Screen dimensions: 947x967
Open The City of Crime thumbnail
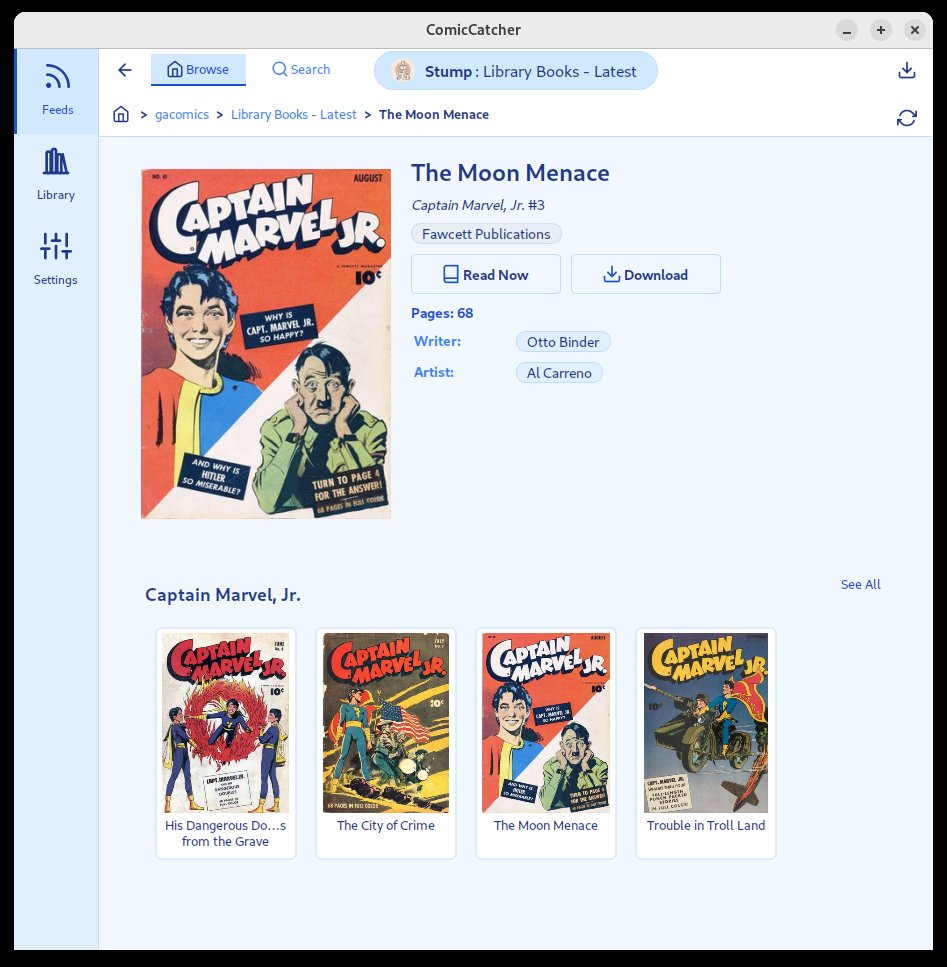(x=386, y=743)
